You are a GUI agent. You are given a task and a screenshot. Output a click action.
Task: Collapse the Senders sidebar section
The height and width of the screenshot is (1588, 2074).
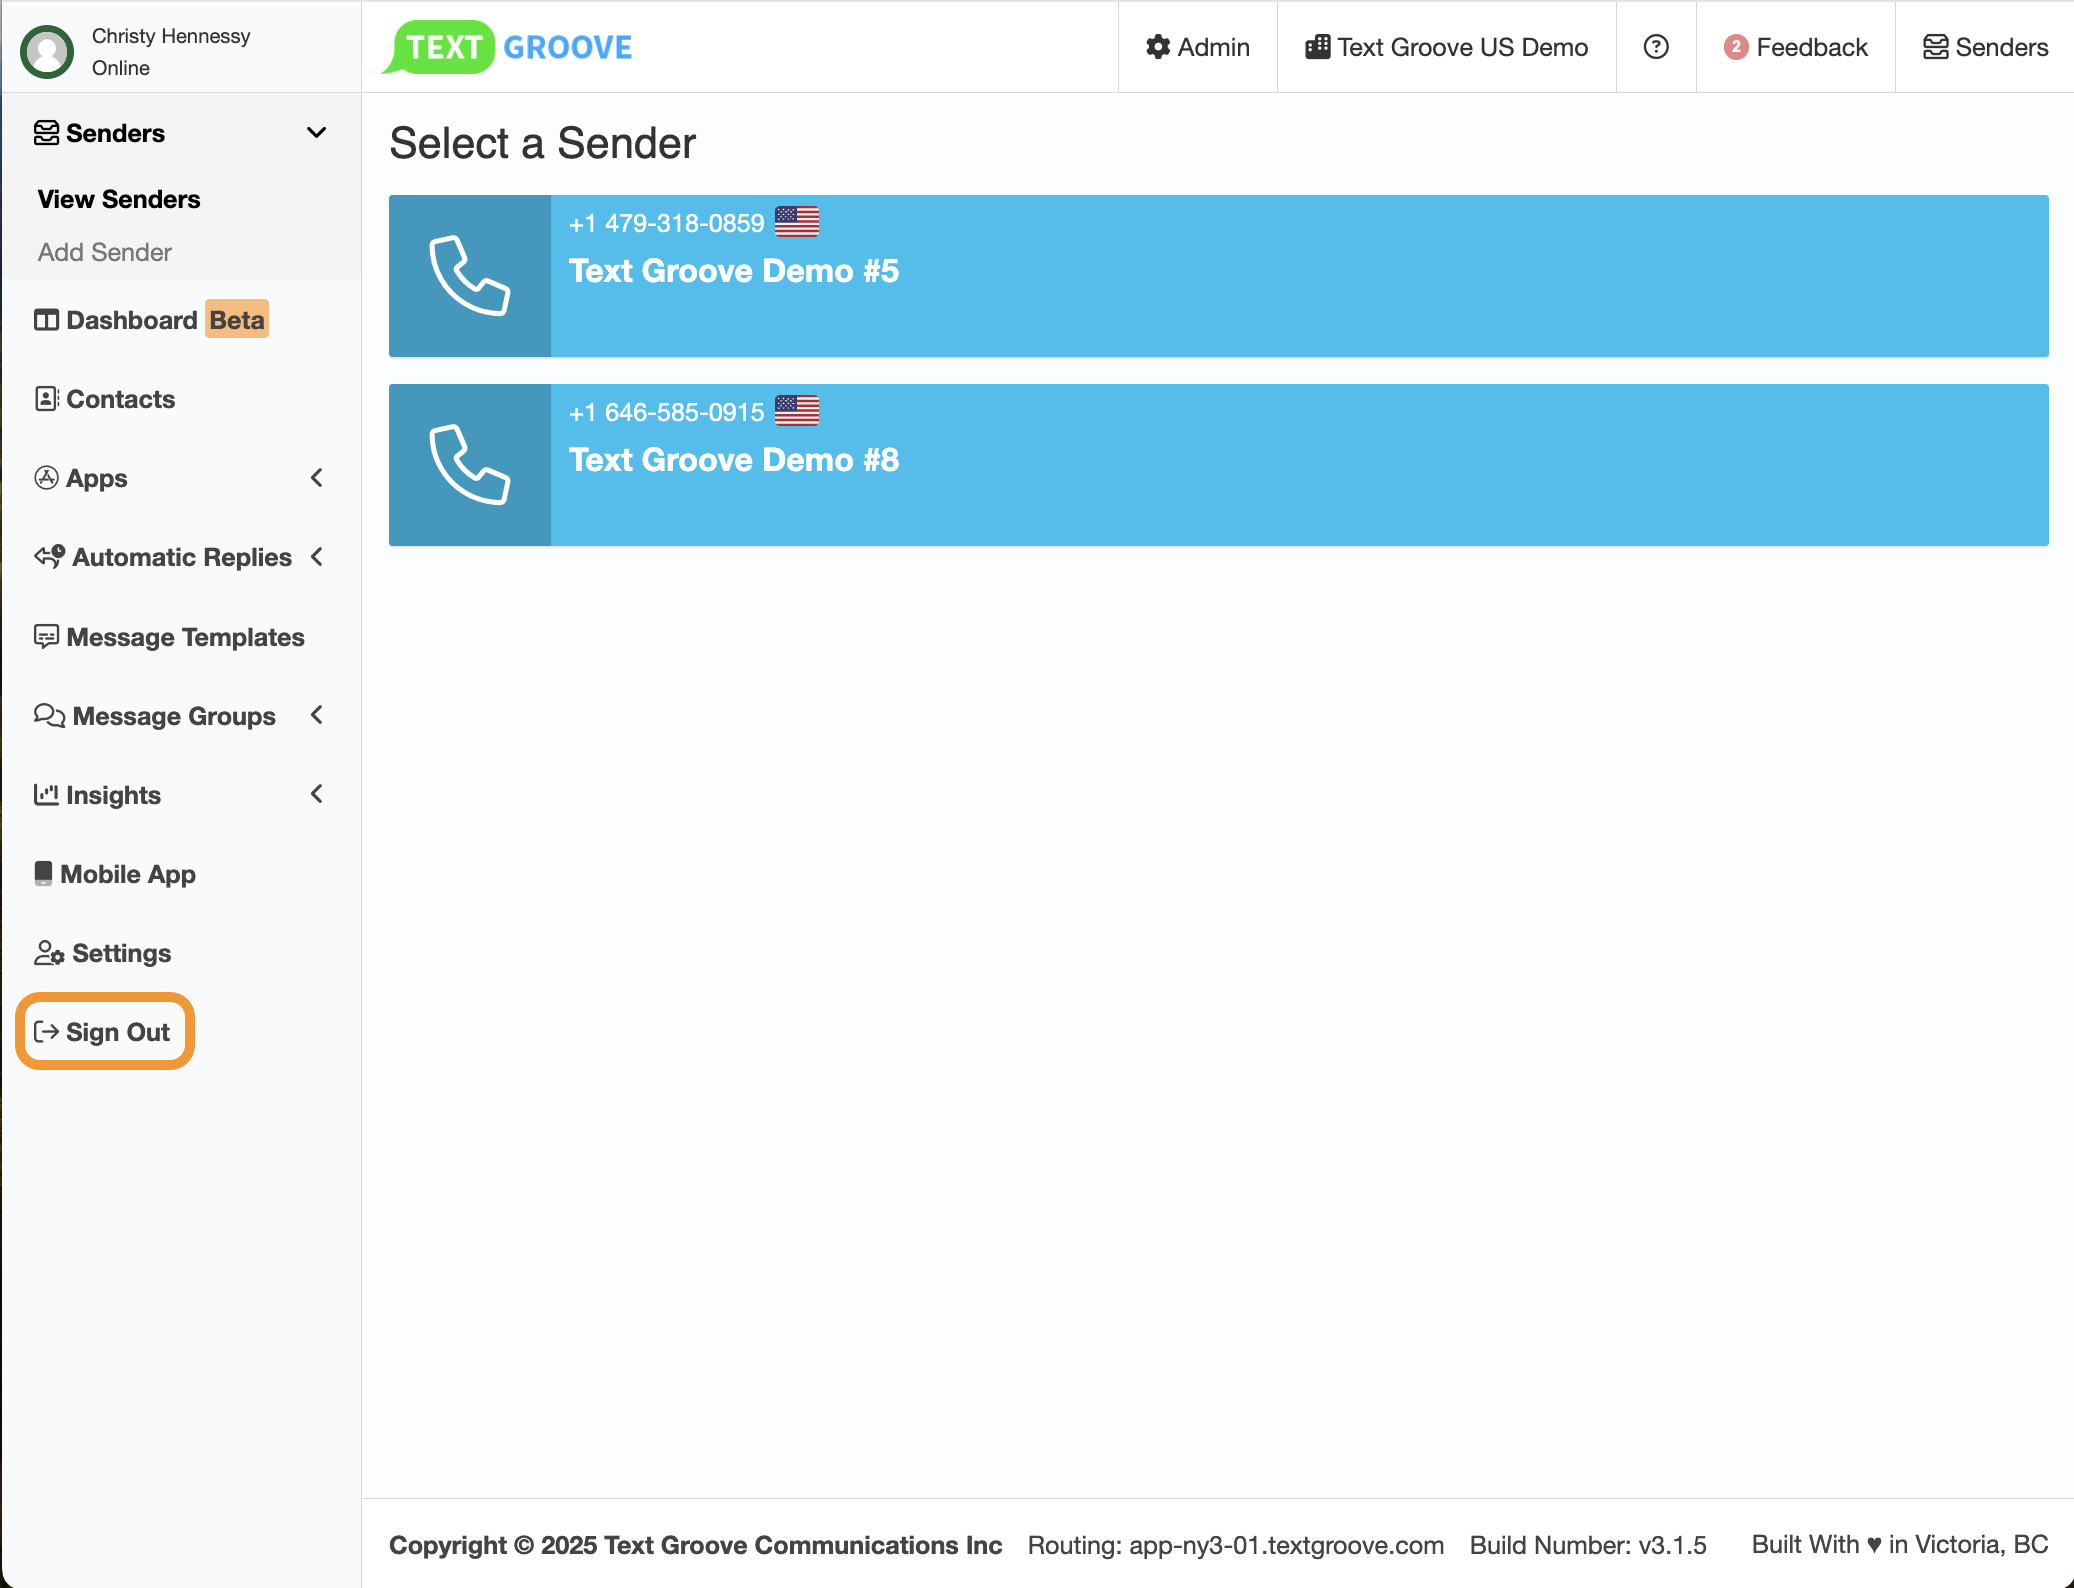point(316,133)
